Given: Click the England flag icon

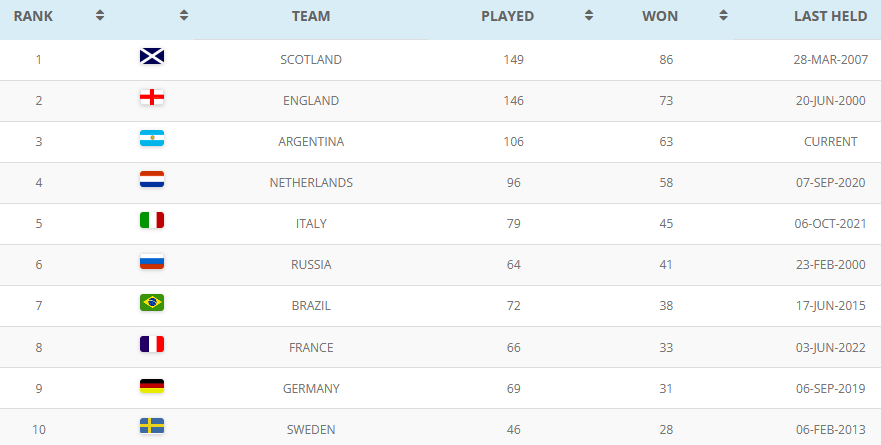Looking at the screenshot, I should click(152, 97).
